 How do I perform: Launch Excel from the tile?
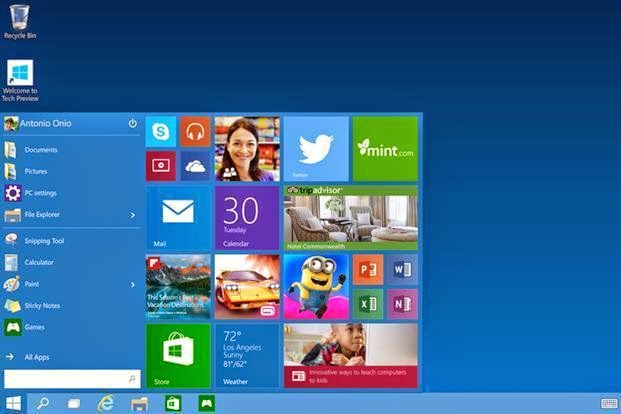coord(368,304)
